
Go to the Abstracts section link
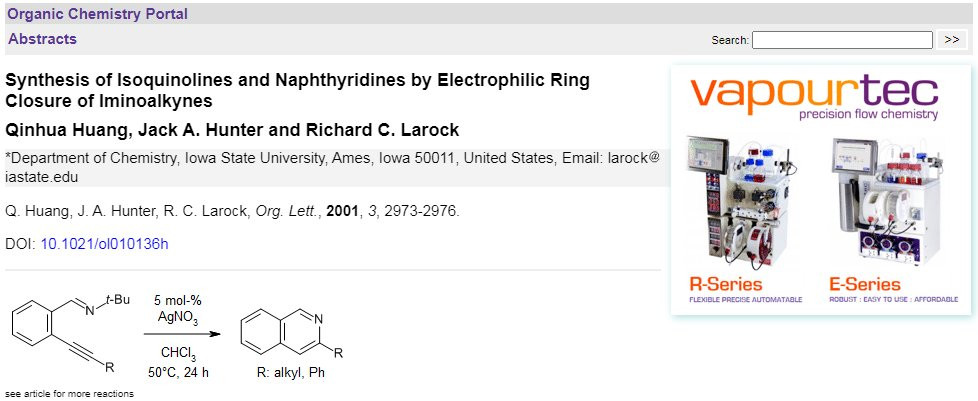[x=42, y=39]
